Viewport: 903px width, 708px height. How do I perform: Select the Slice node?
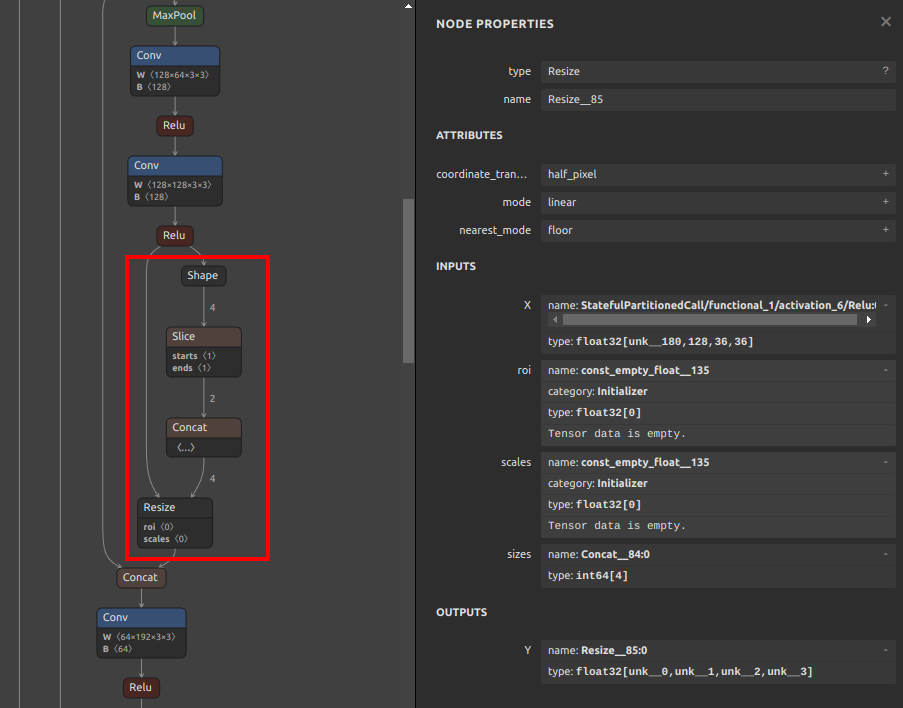coord(204,352)
